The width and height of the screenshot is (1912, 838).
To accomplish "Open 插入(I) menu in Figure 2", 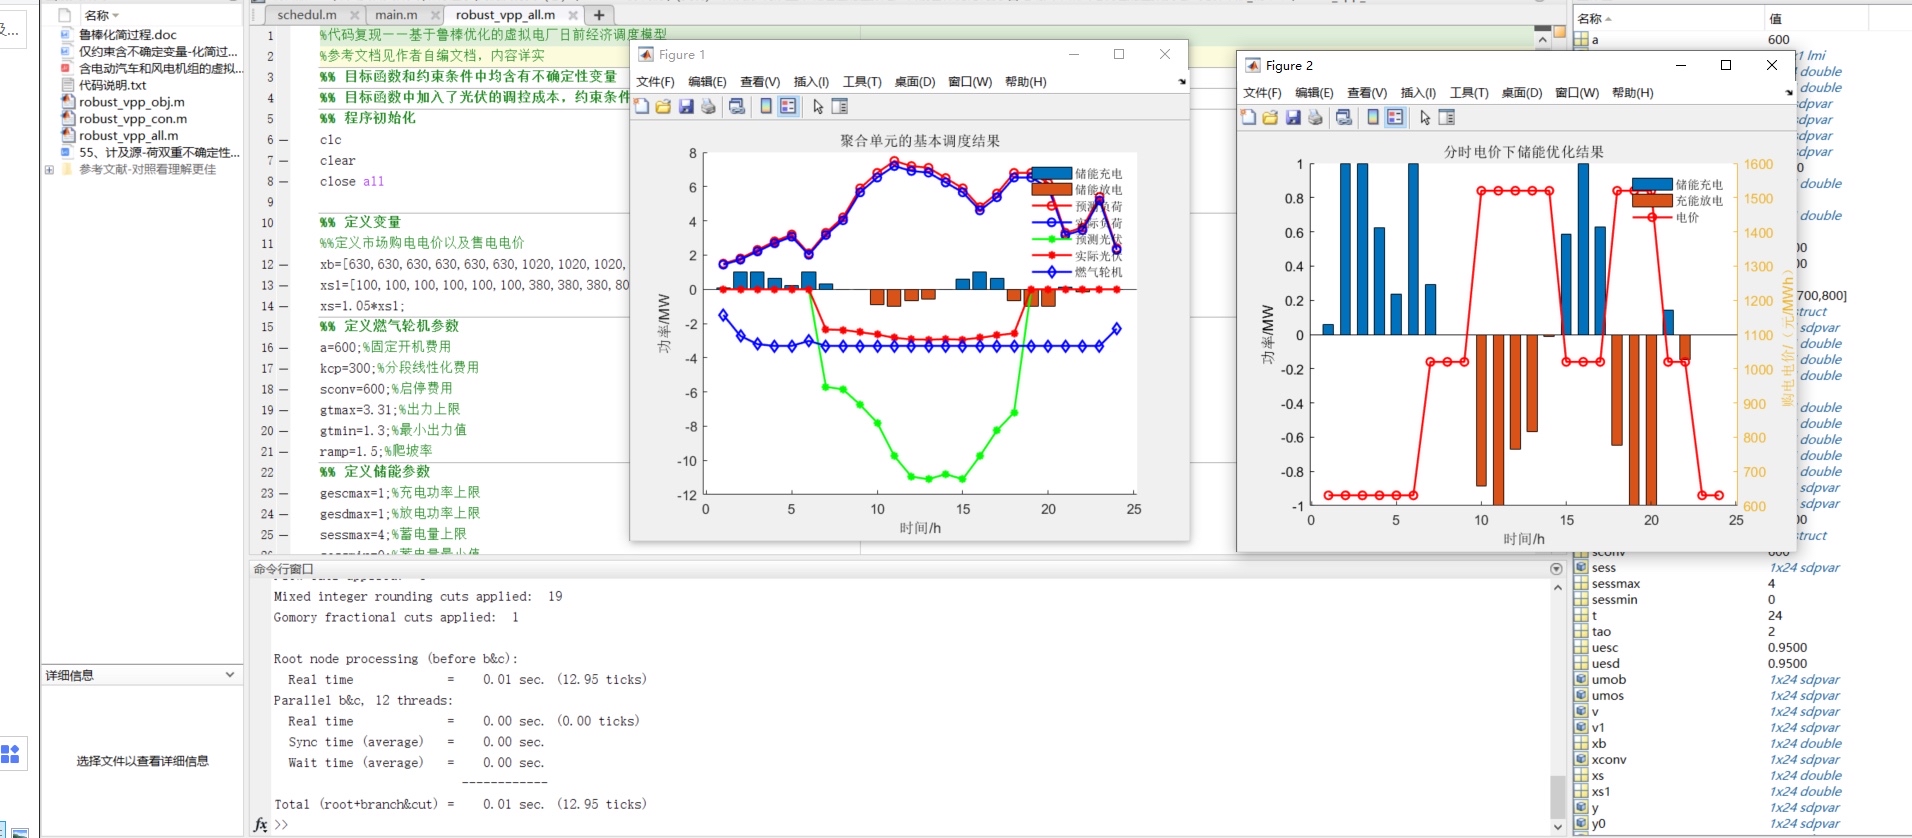I will (1418, 93).
